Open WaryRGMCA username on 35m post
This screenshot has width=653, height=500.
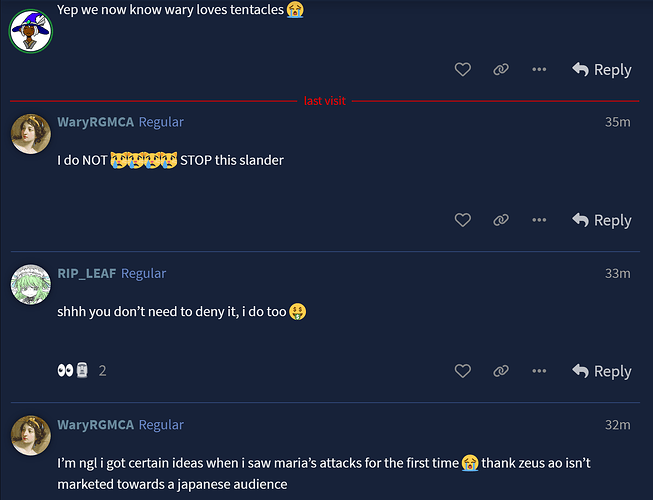click(x=95, y=122)
